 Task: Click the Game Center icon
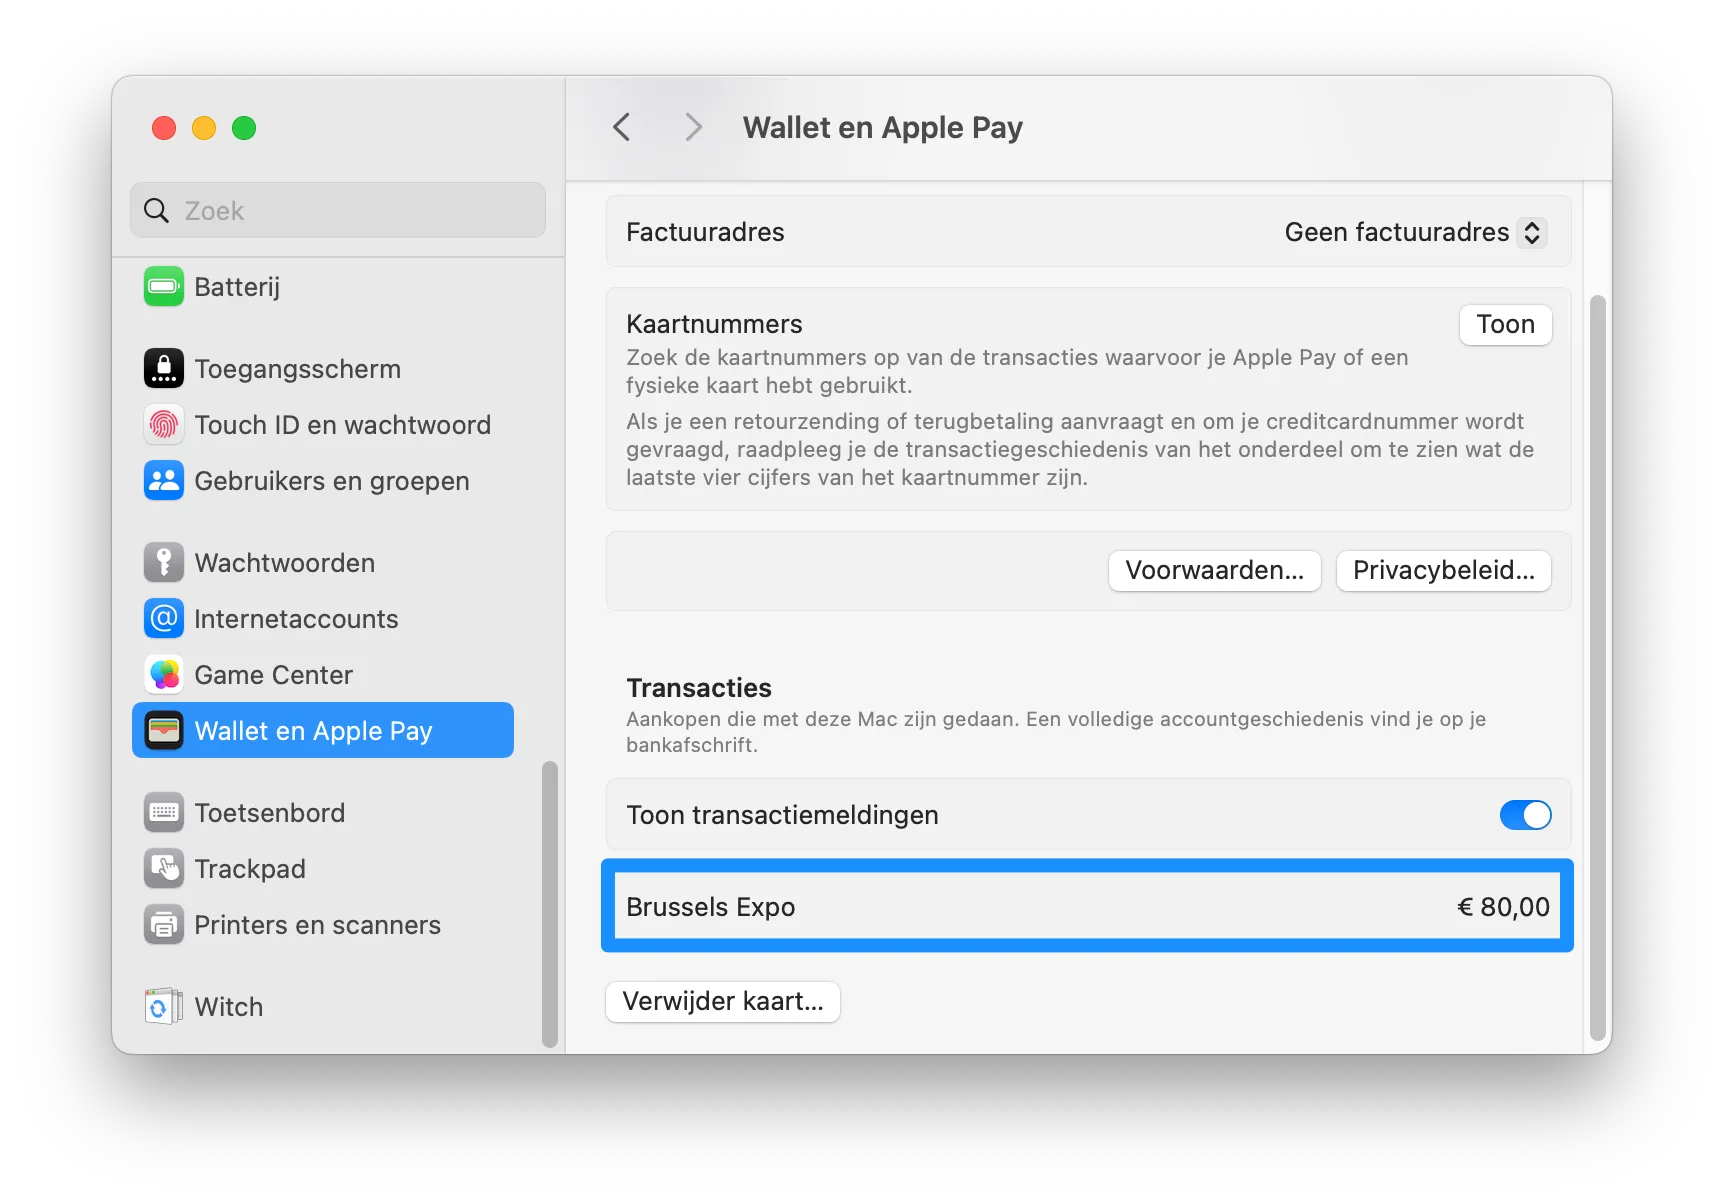click(164, 675)
